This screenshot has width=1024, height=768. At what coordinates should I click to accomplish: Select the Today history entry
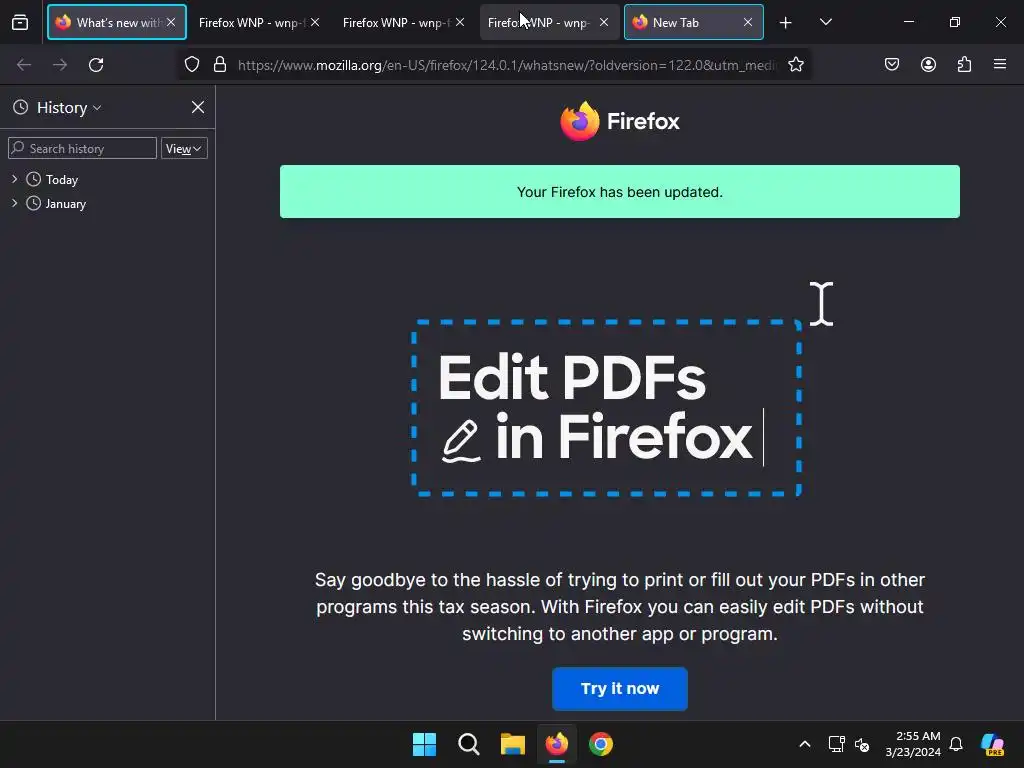61,180
